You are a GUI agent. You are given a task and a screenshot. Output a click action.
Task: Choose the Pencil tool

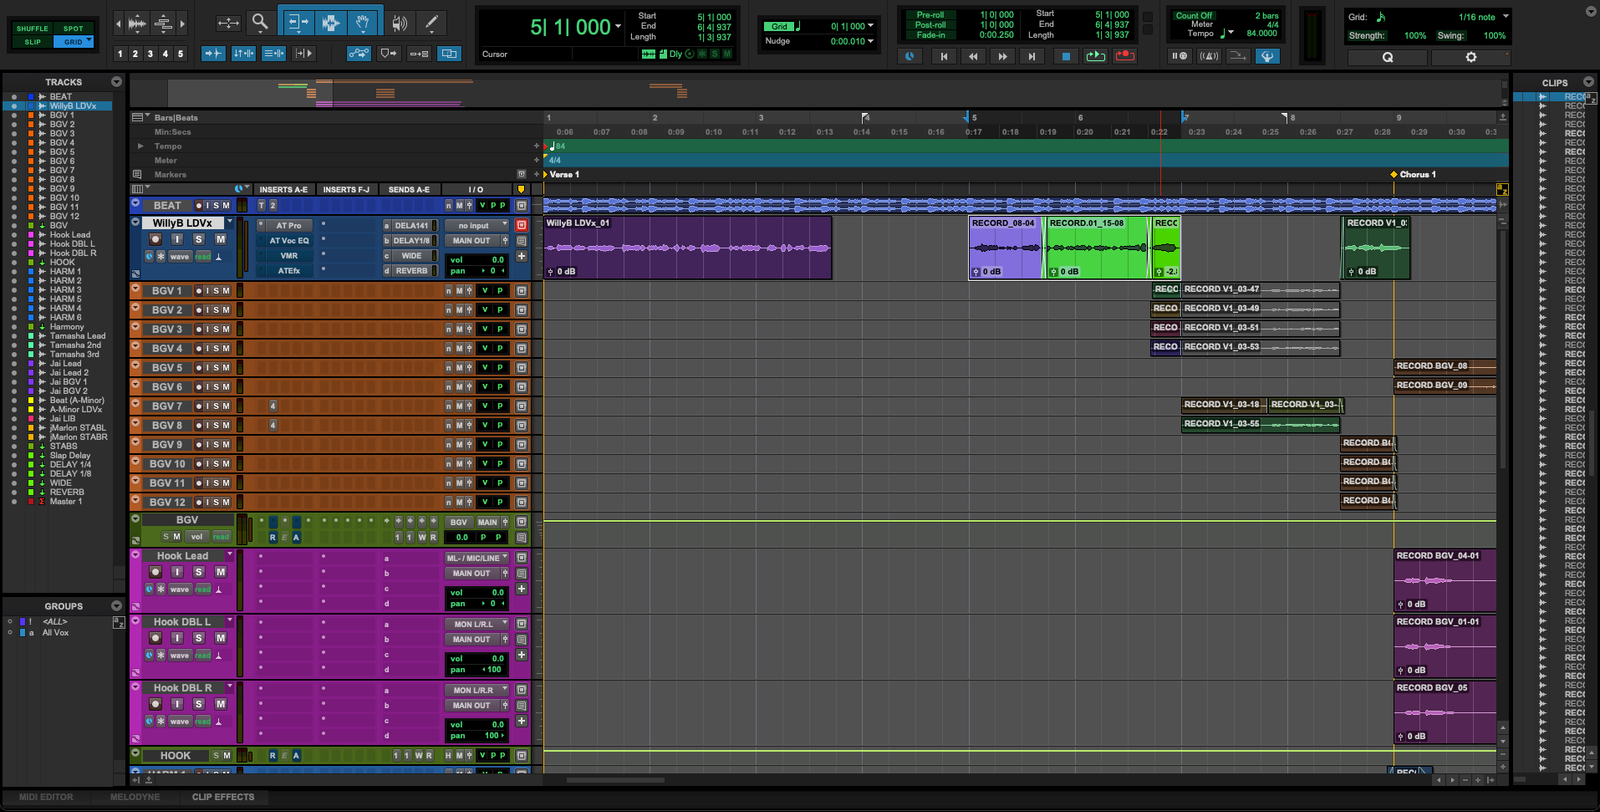pos(432,22)
